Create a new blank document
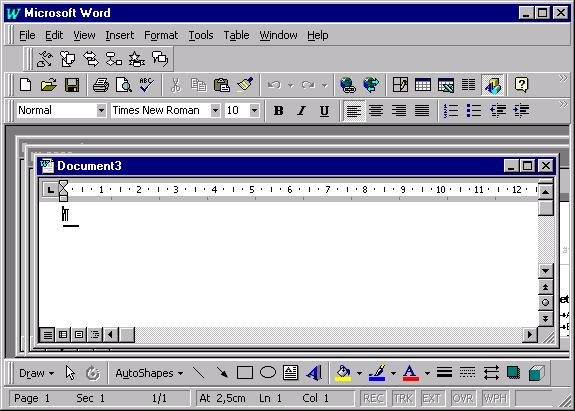The image size is (575, 411). click(26, 85)
